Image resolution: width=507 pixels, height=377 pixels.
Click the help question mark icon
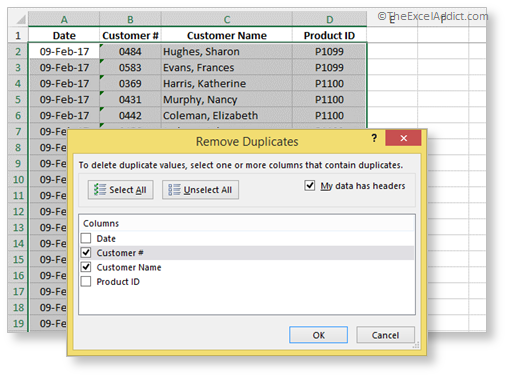pyautogui.click(x=374, y=138)
